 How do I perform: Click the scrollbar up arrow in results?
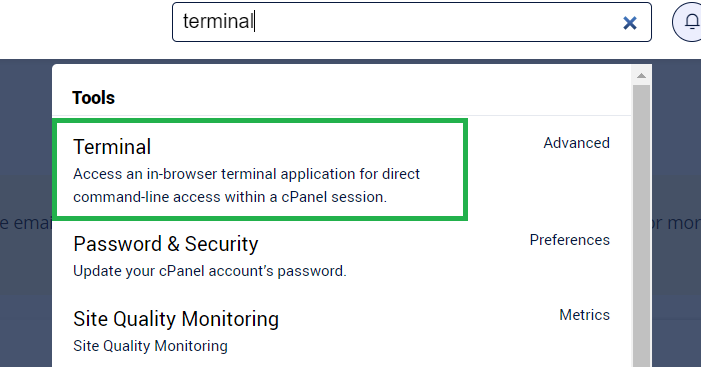pyautogui.click(x=642, y=76)
